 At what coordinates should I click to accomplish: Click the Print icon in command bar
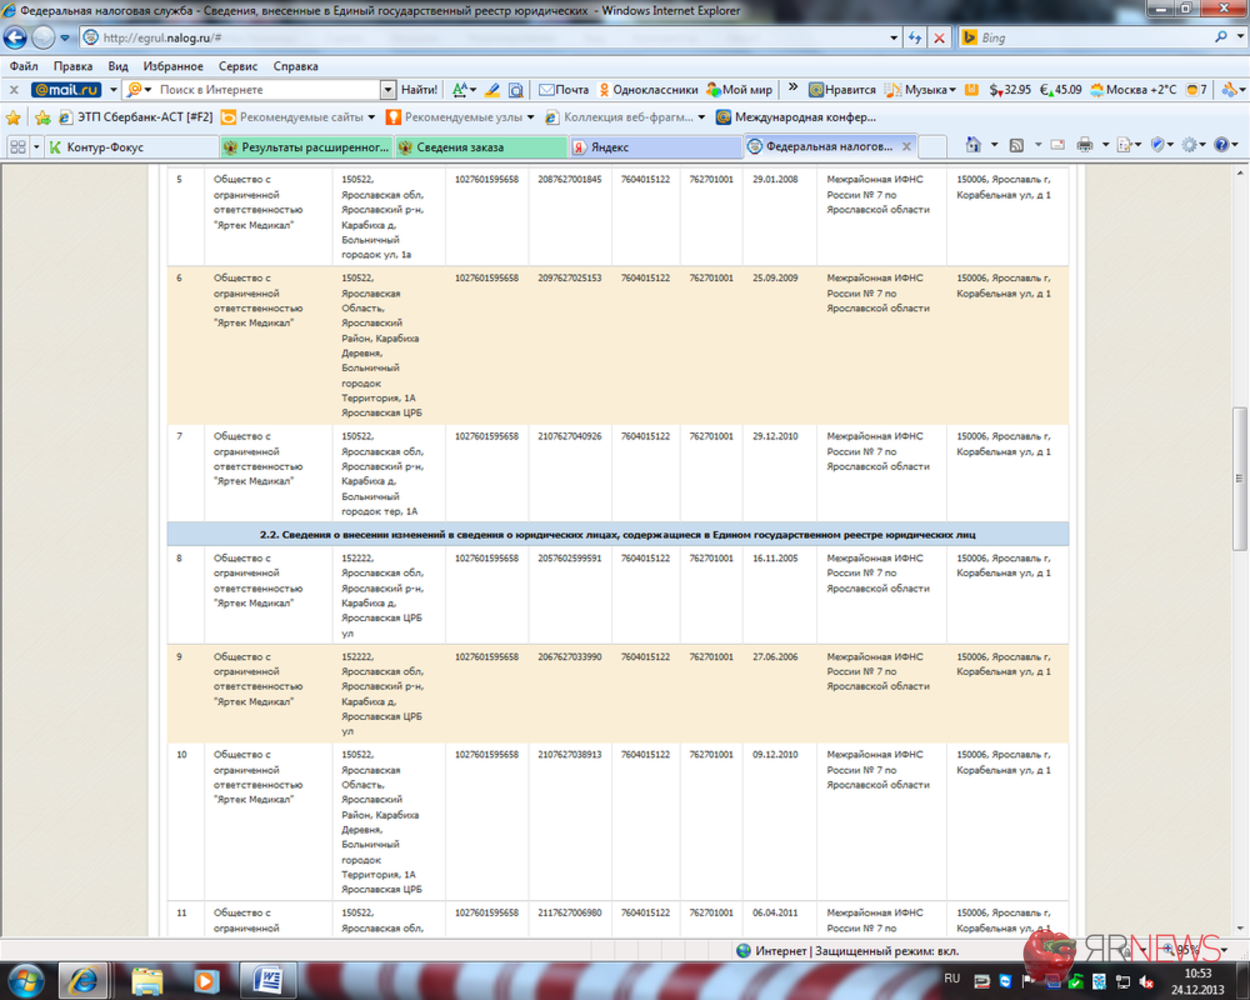tap(1085, 146)
